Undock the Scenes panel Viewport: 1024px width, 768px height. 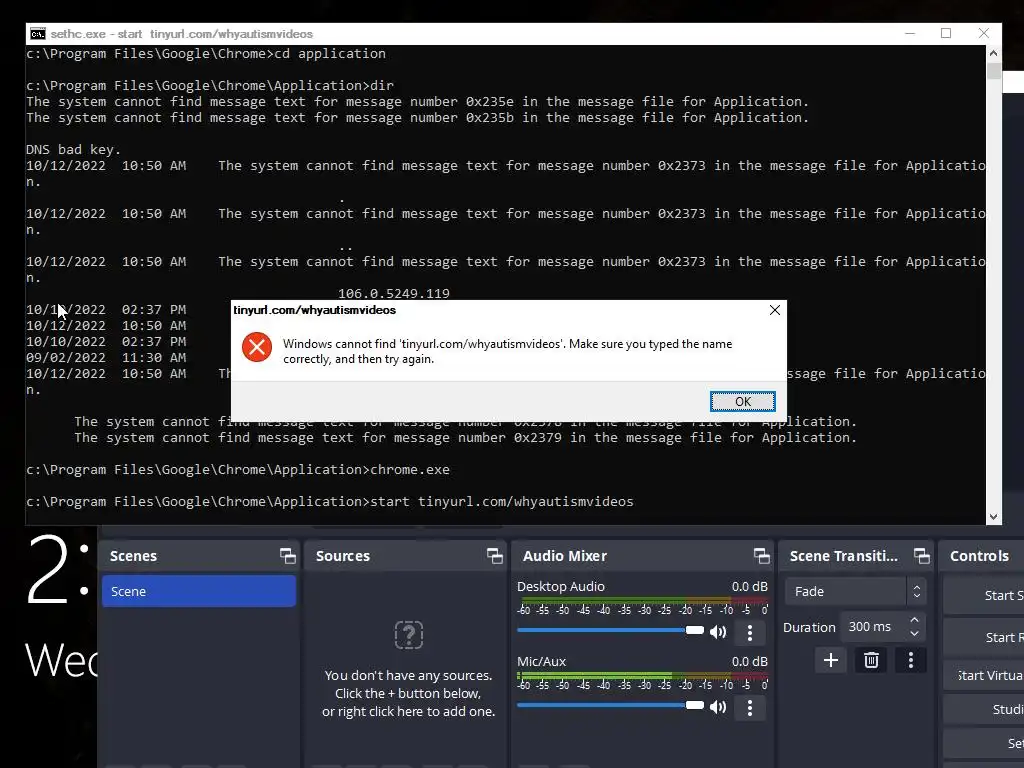287,556
